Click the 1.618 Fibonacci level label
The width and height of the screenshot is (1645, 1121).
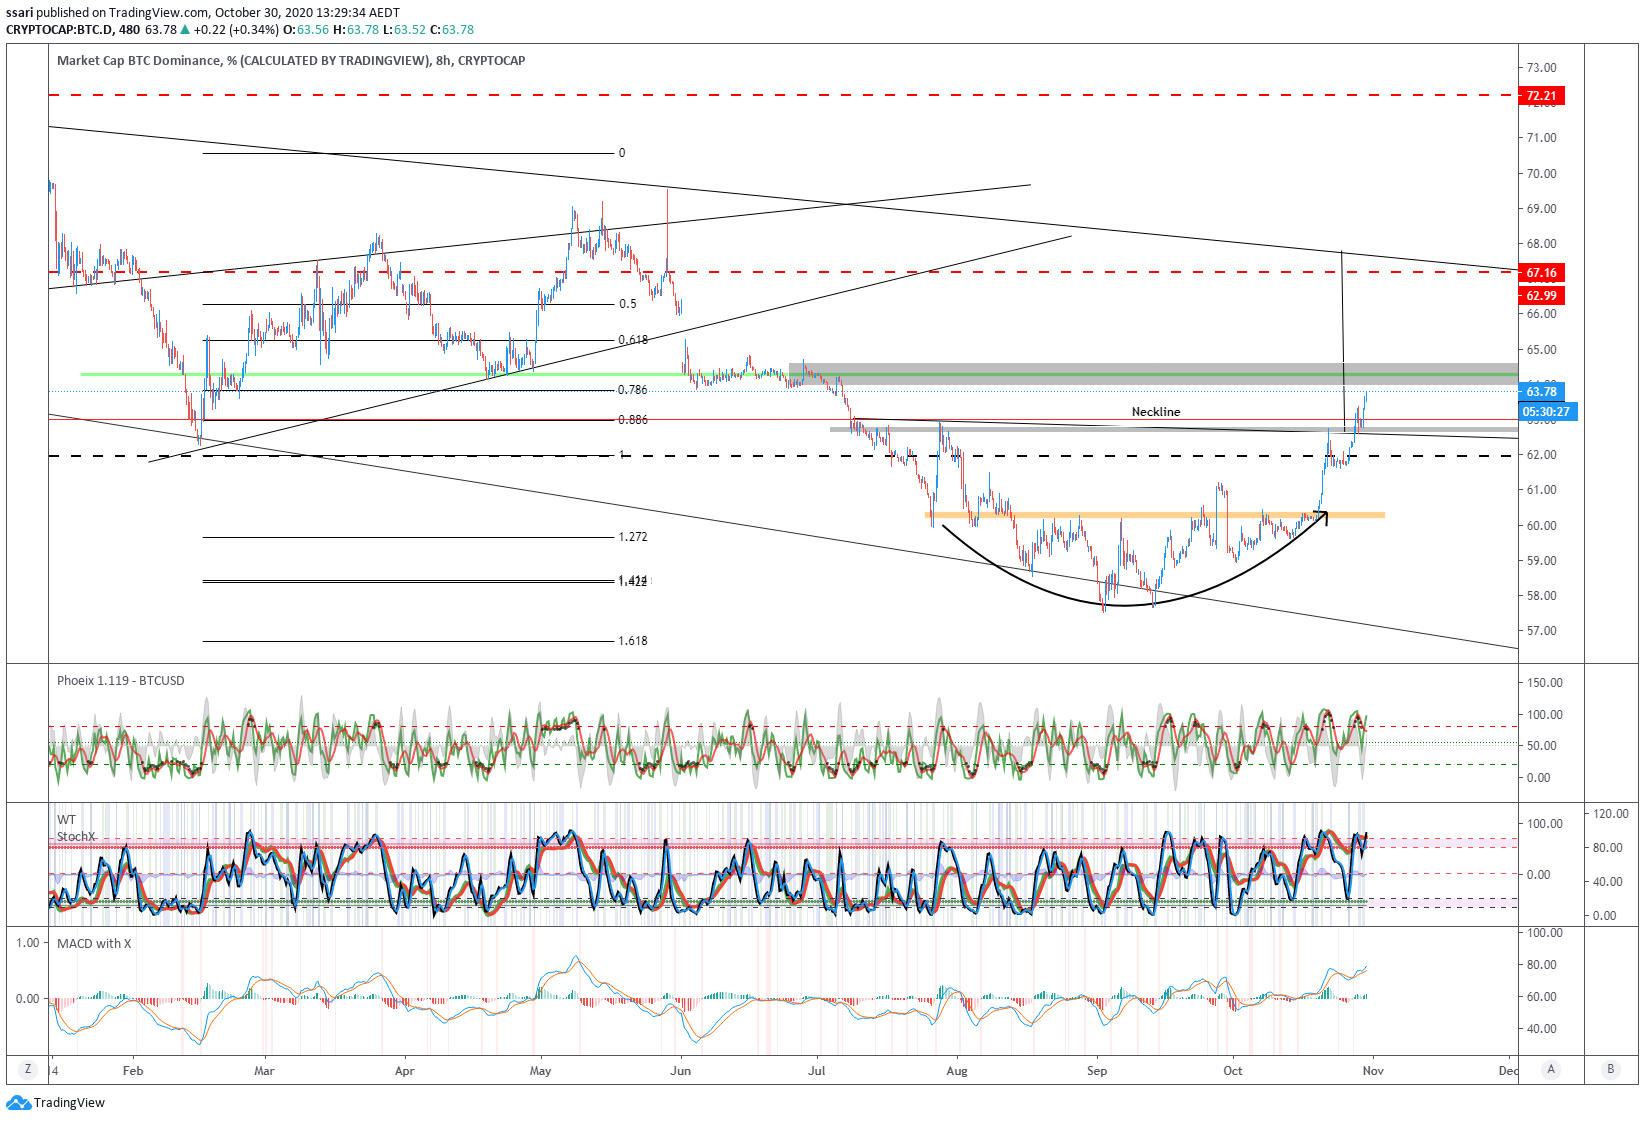[x=633, y=641]
